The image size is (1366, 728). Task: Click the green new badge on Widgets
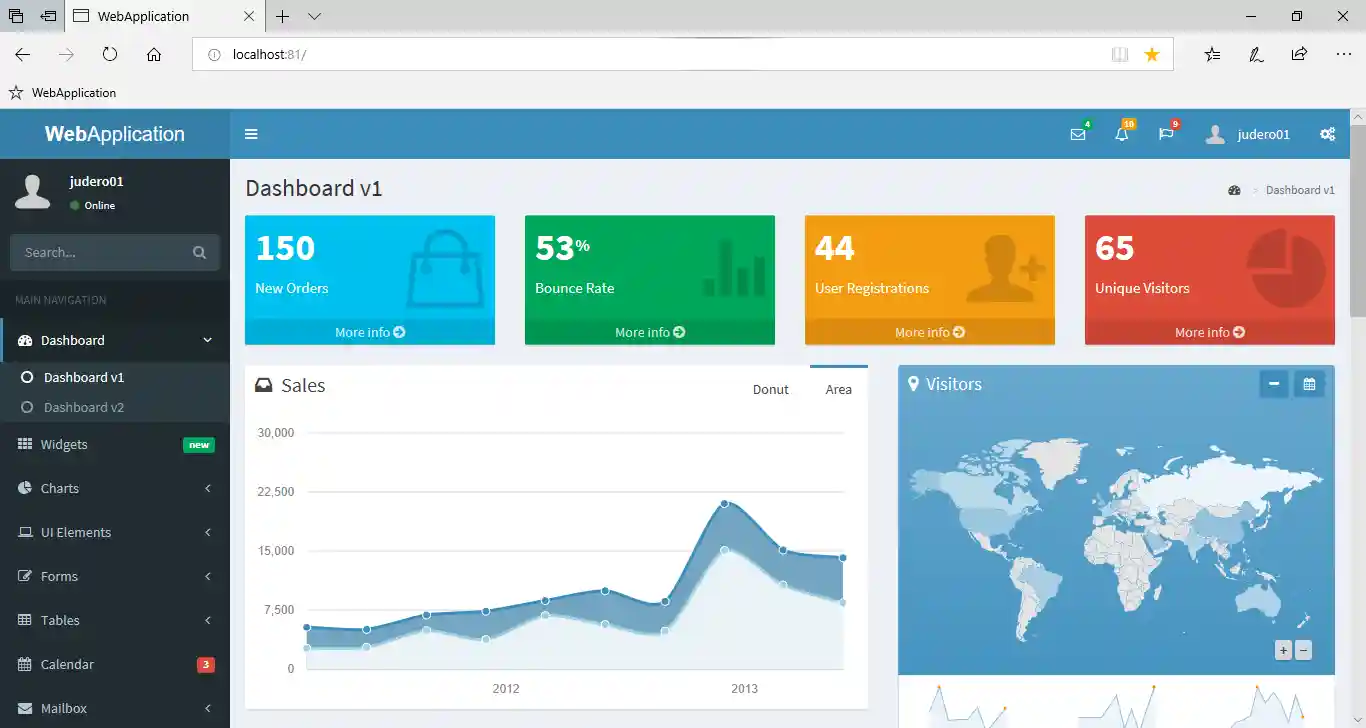(199, 445)
